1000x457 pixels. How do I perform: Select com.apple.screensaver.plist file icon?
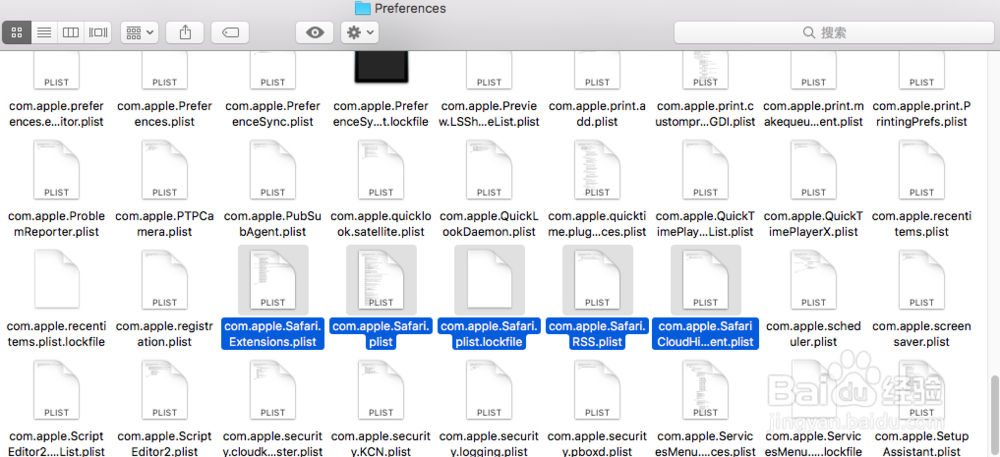pyautogui.click(x=922, y=279)
